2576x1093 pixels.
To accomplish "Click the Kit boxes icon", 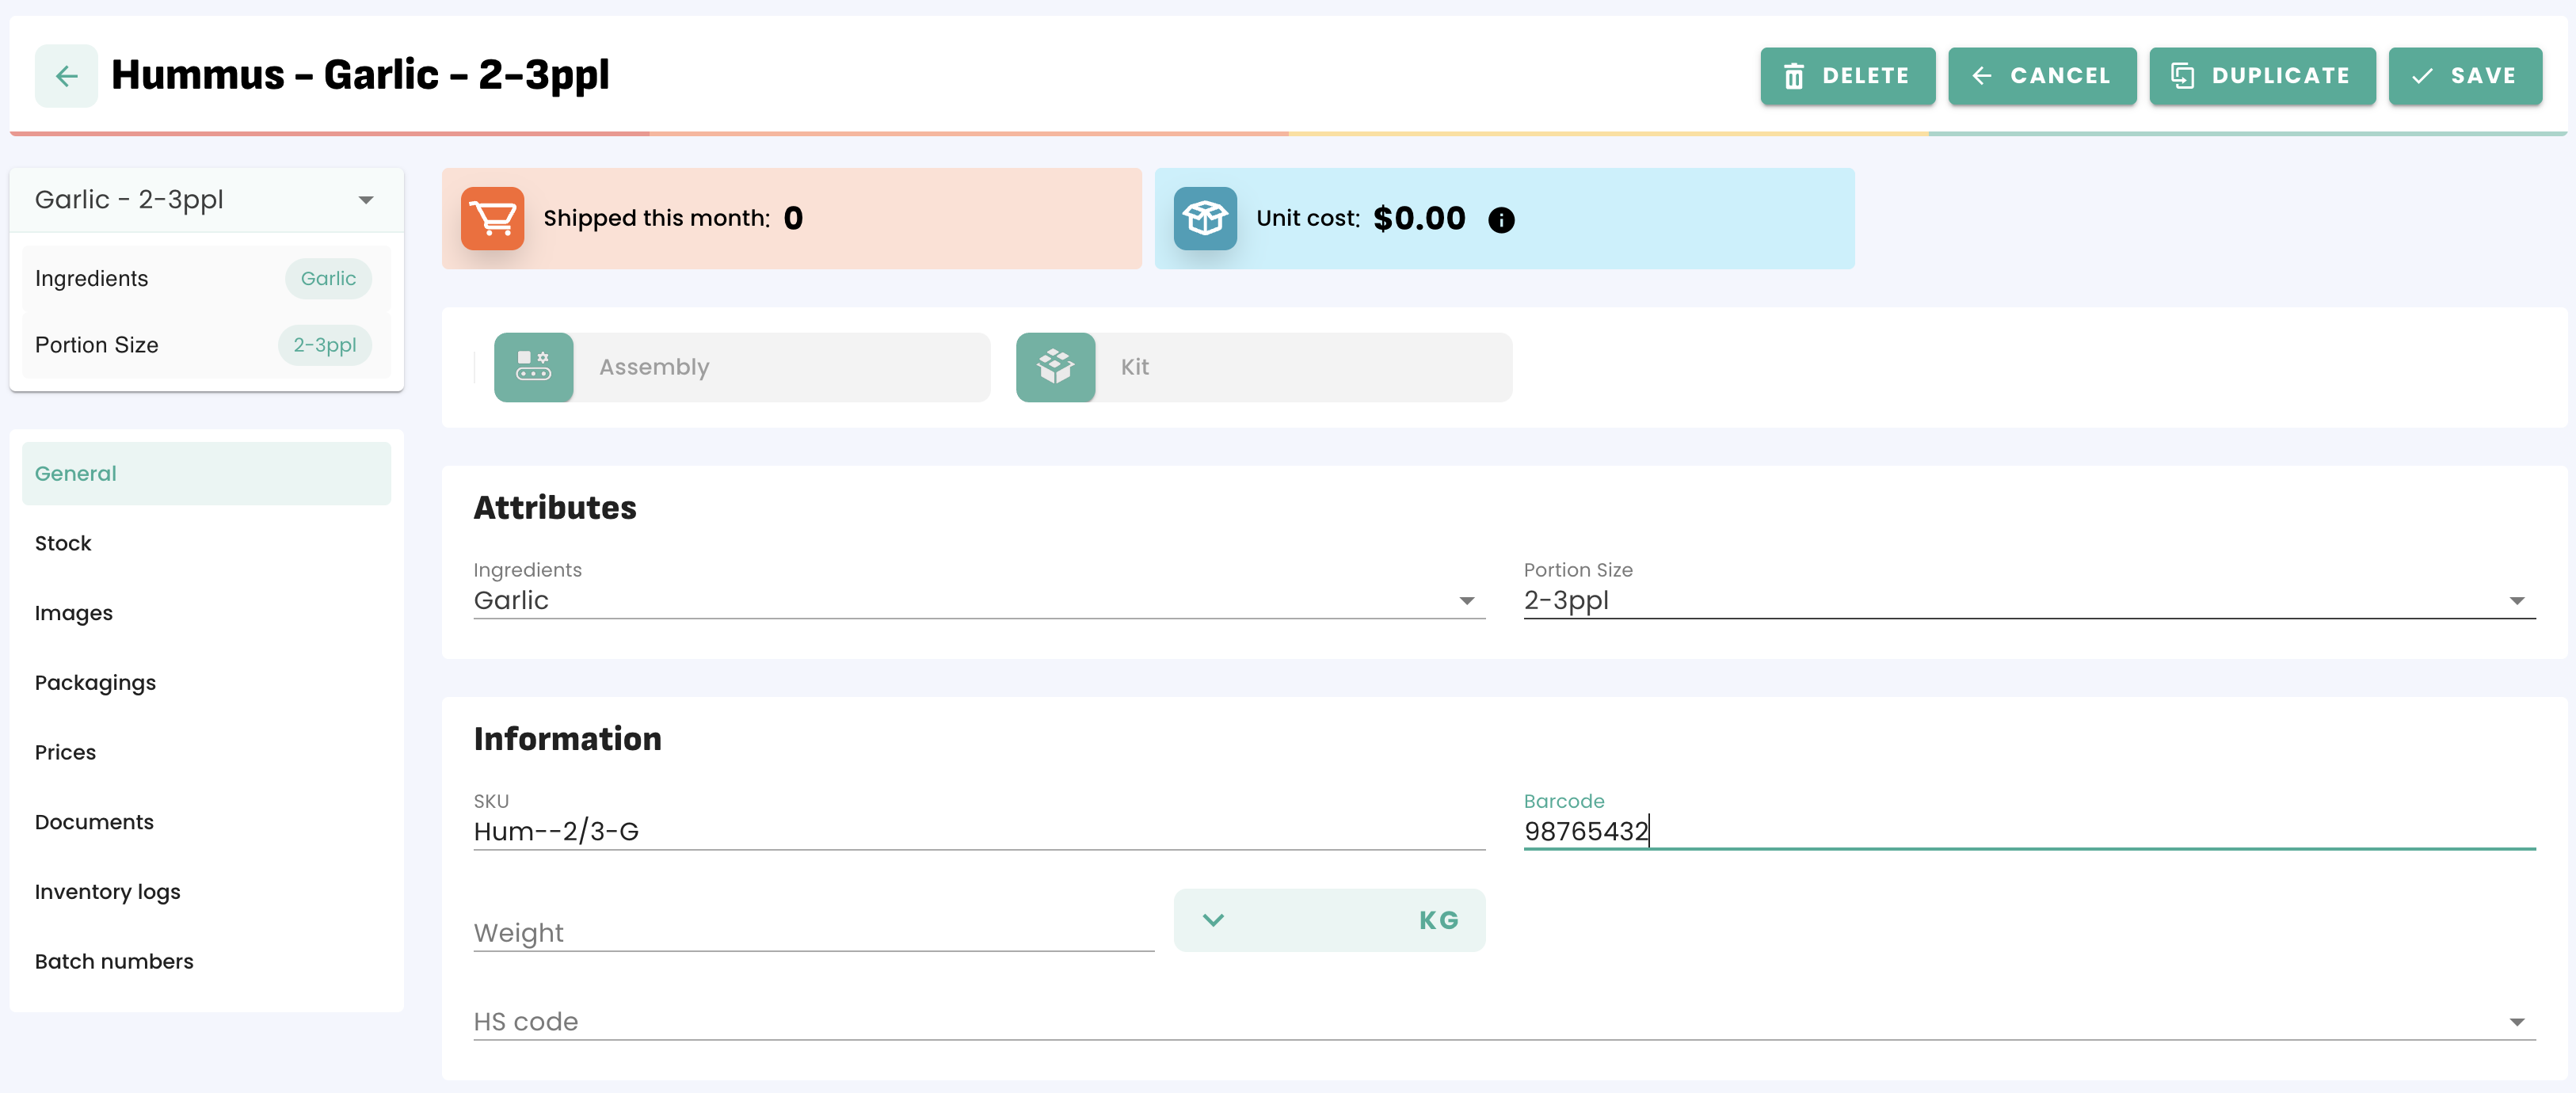I will [x=1055, y=367].
